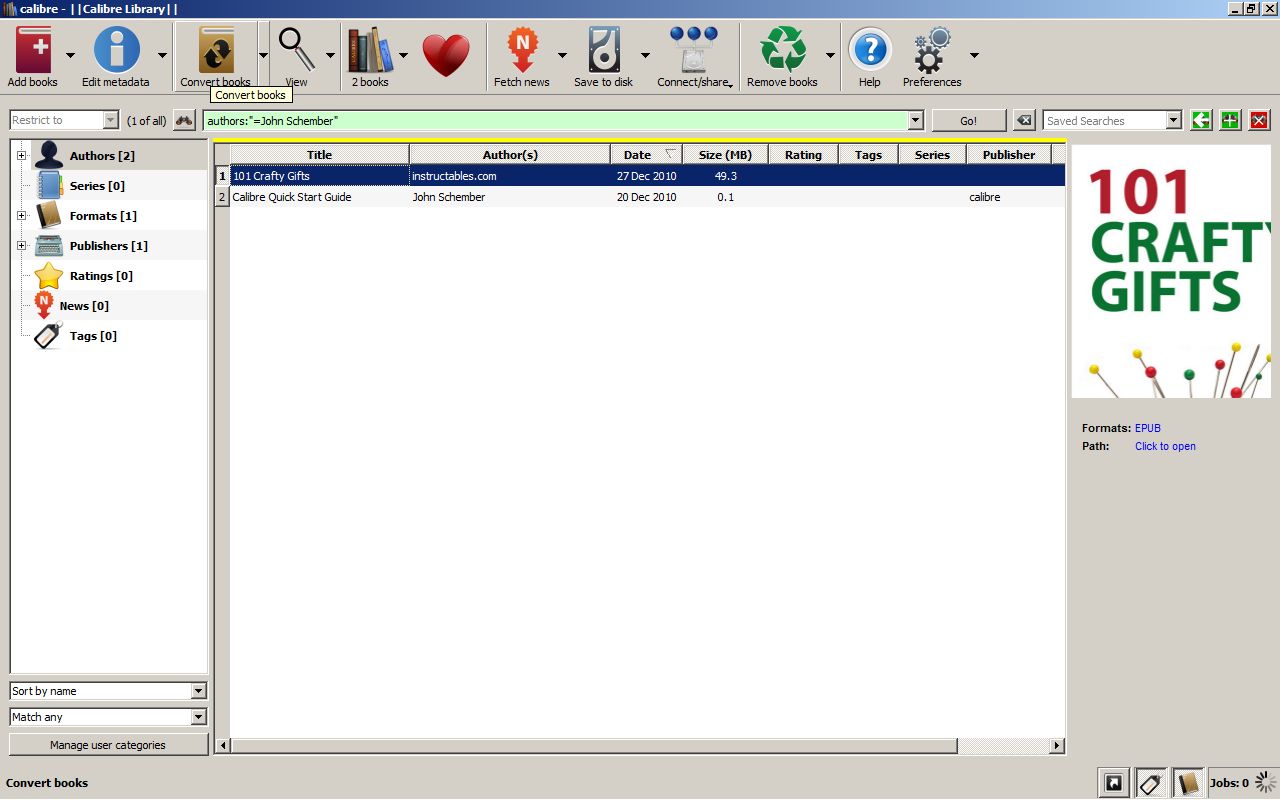Click the horizontal scrollbar left arrow
The image size is (1280, 800).
coord(223,746)
